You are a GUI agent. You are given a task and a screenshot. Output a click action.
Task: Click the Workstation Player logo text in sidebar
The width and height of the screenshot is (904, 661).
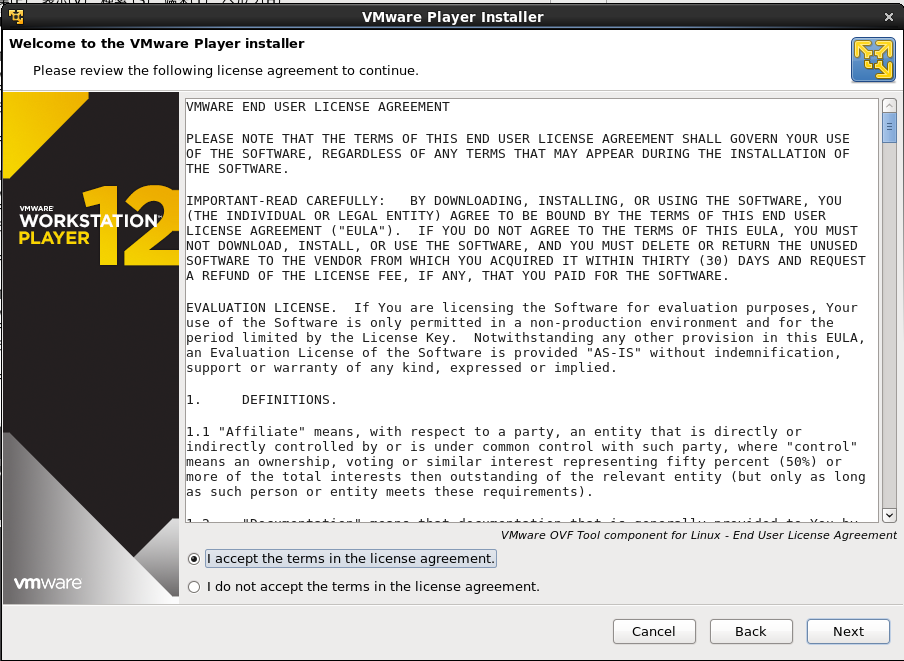click(88, 227)
